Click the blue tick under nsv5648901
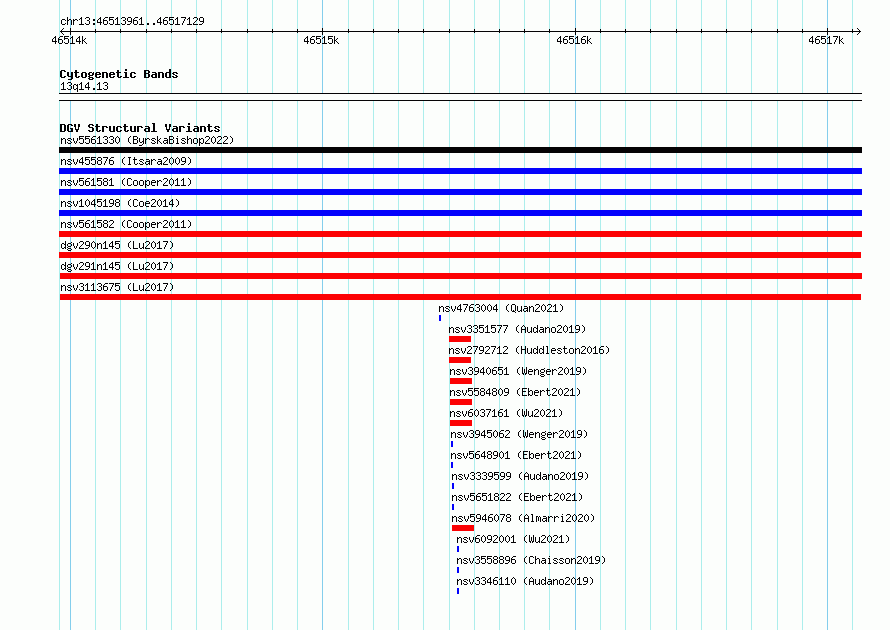 click(452, 465)
